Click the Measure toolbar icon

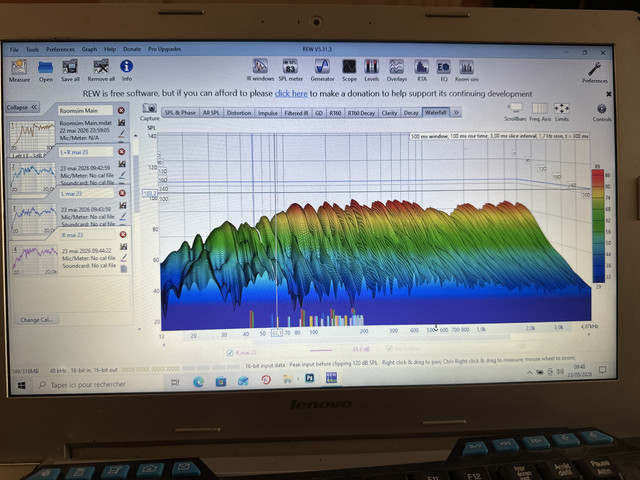point(19,71)
